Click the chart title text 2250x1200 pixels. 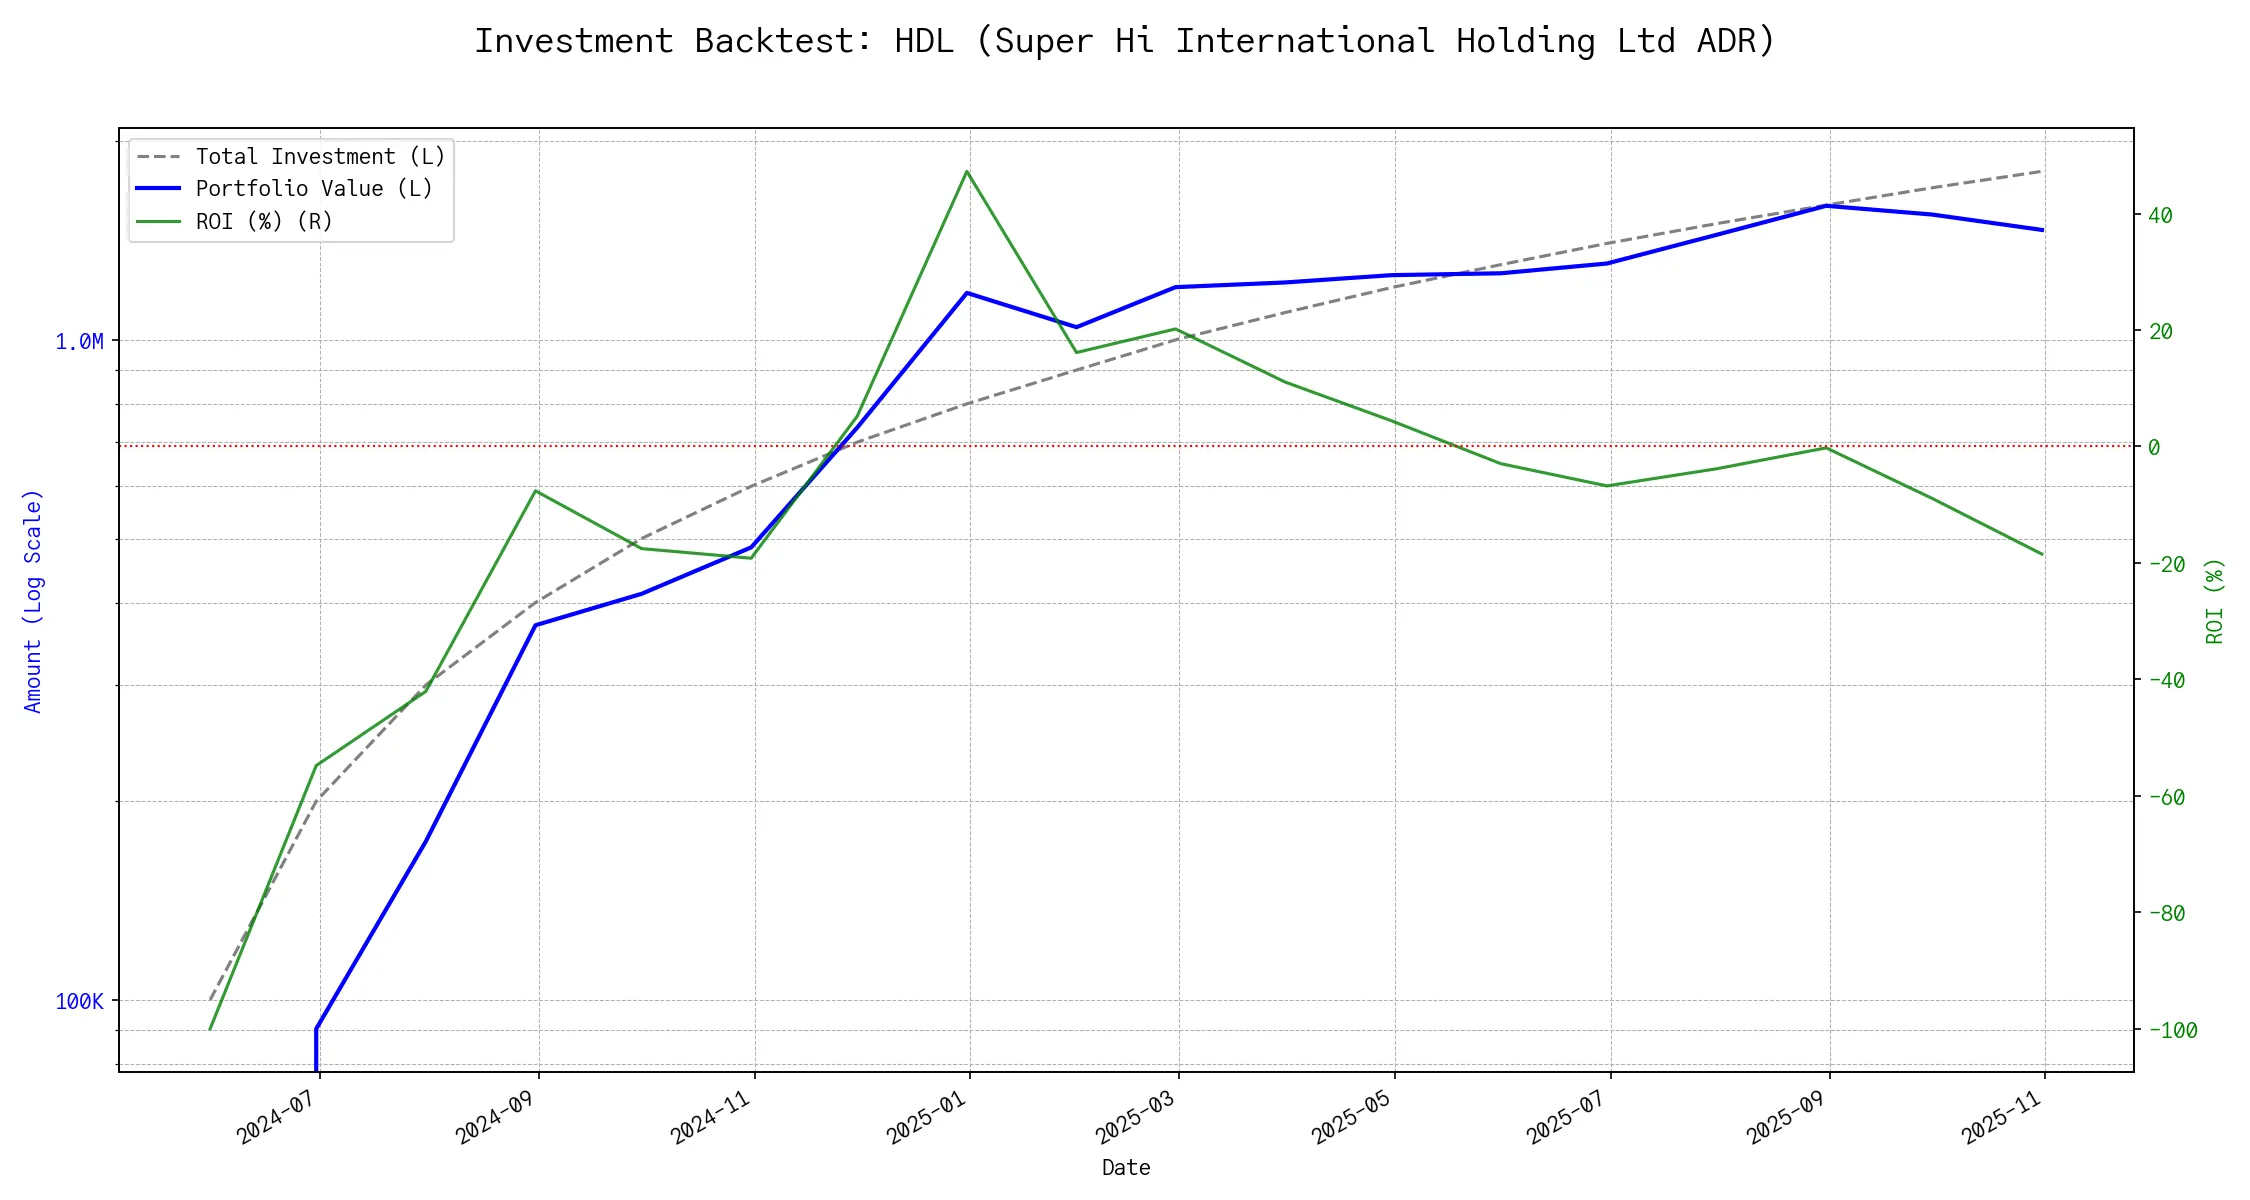(1124, 42)
